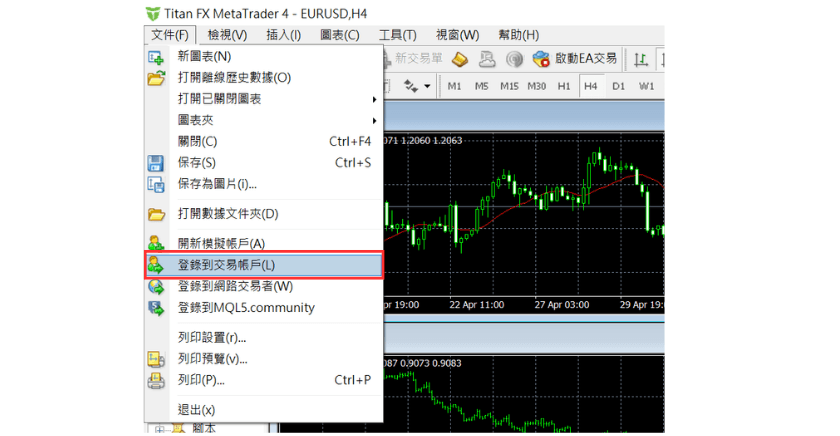The height and width of the screenshot is (436, 840).
Task: Select 打開已關閉圖表 entry
Action: 264,99
